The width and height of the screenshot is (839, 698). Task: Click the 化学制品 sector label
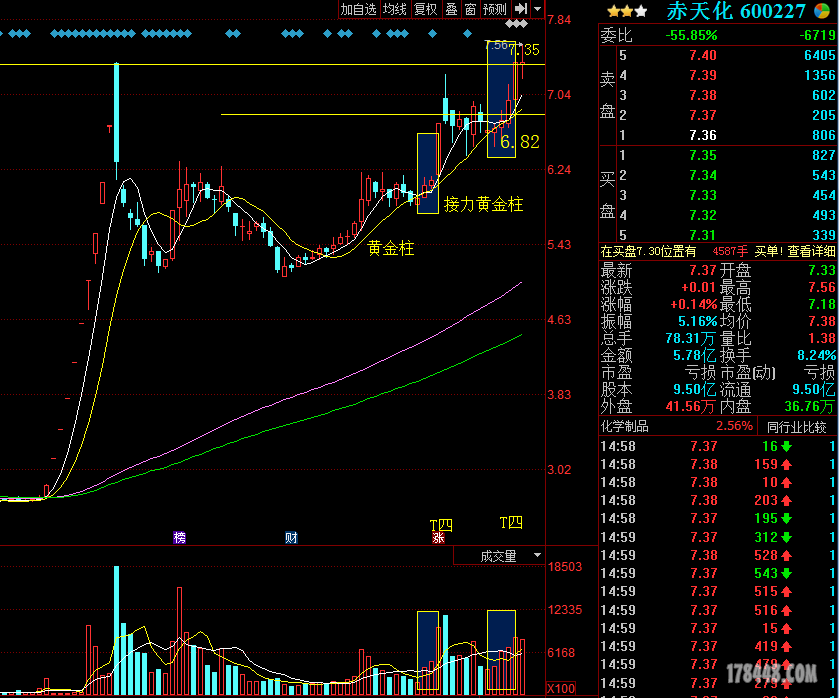pyautogui.click(x=624, y=427)
